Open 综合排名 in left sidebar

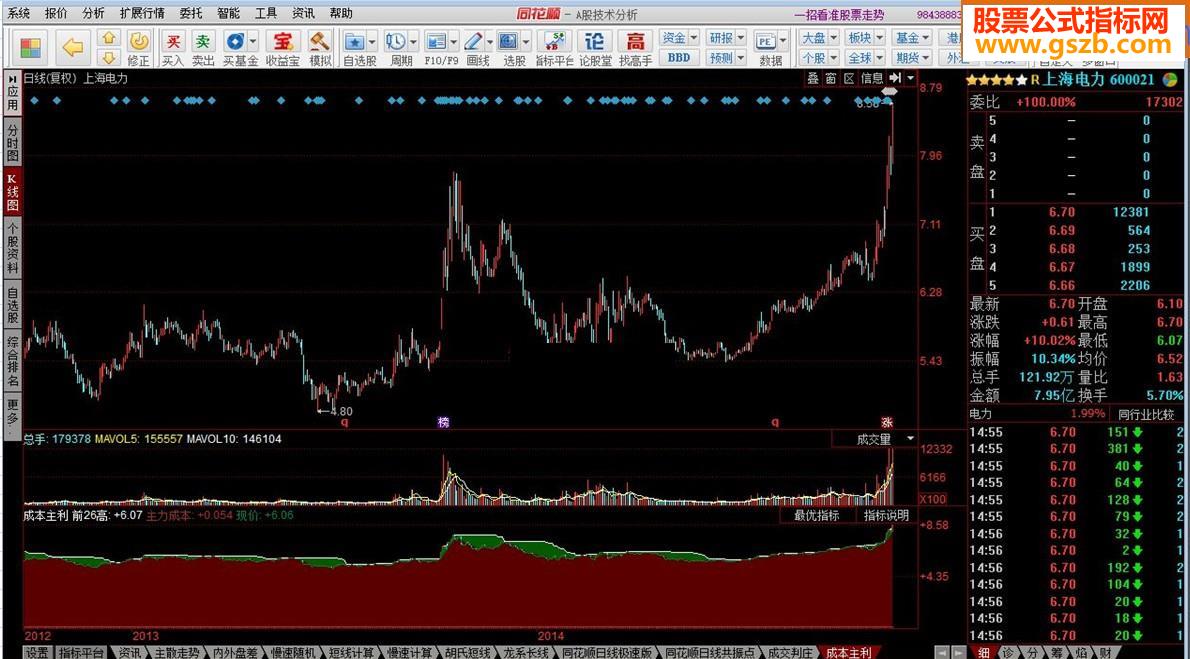click(x=11, y=361)
